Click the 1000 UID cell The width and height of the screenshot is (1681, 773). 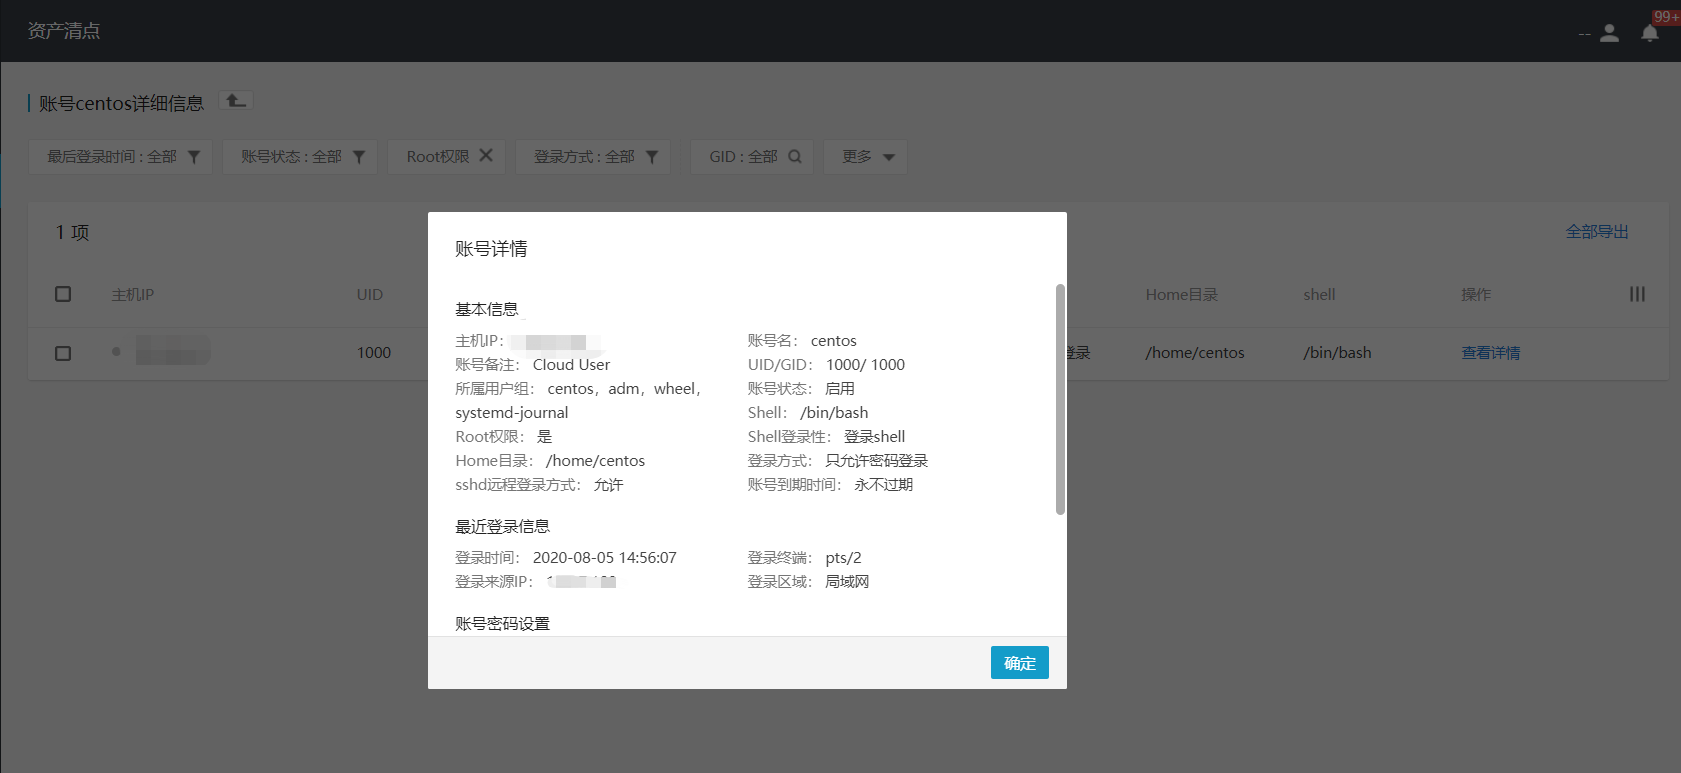374,353
